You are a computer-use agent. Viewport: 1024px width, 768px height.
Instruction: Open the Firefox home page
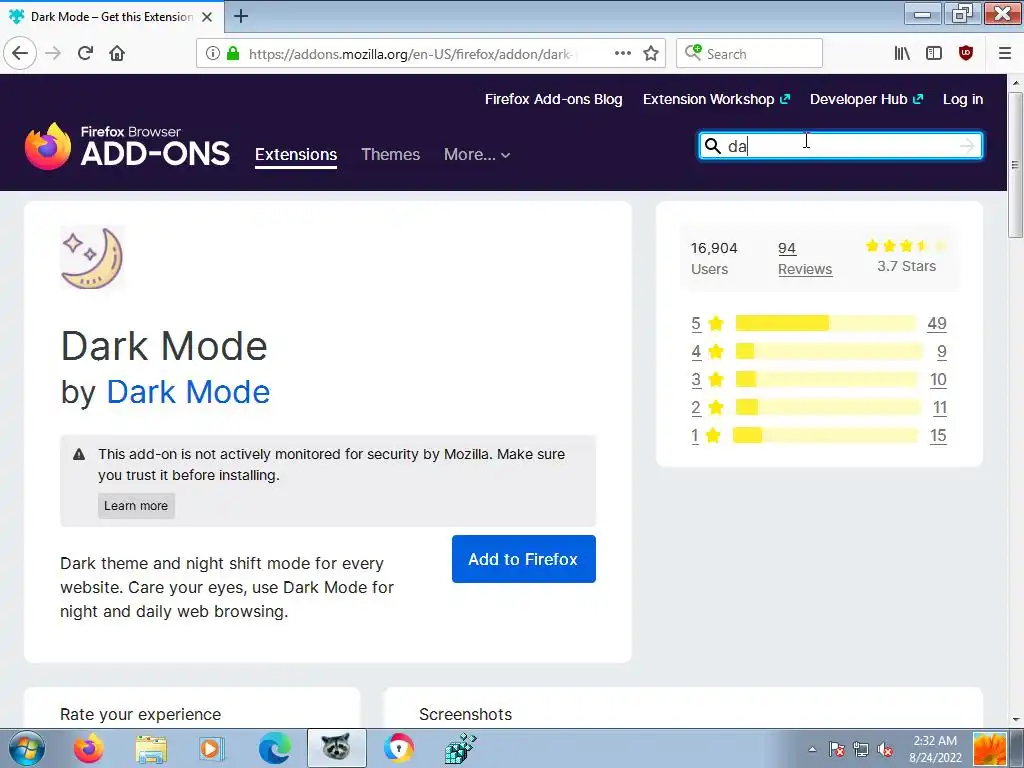point(117,53)
